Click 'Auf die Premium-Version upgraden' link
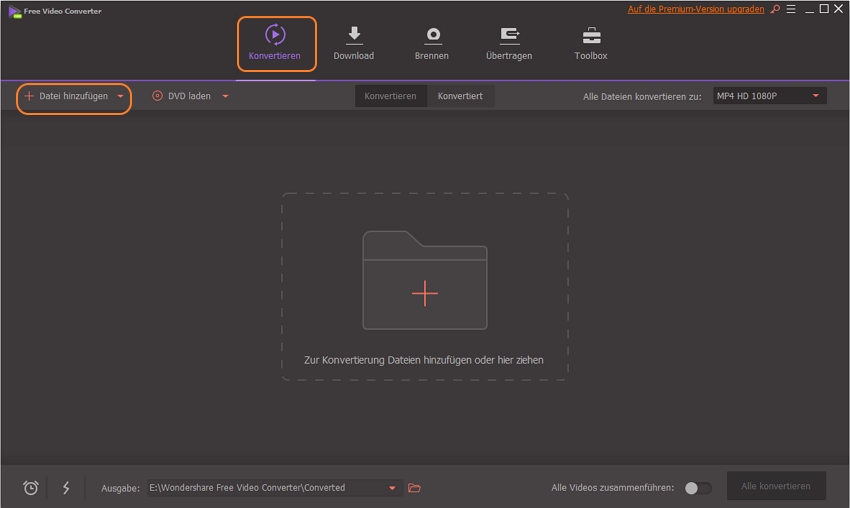Viewport: 850px width, 508px height. click(x=696, y=9)
